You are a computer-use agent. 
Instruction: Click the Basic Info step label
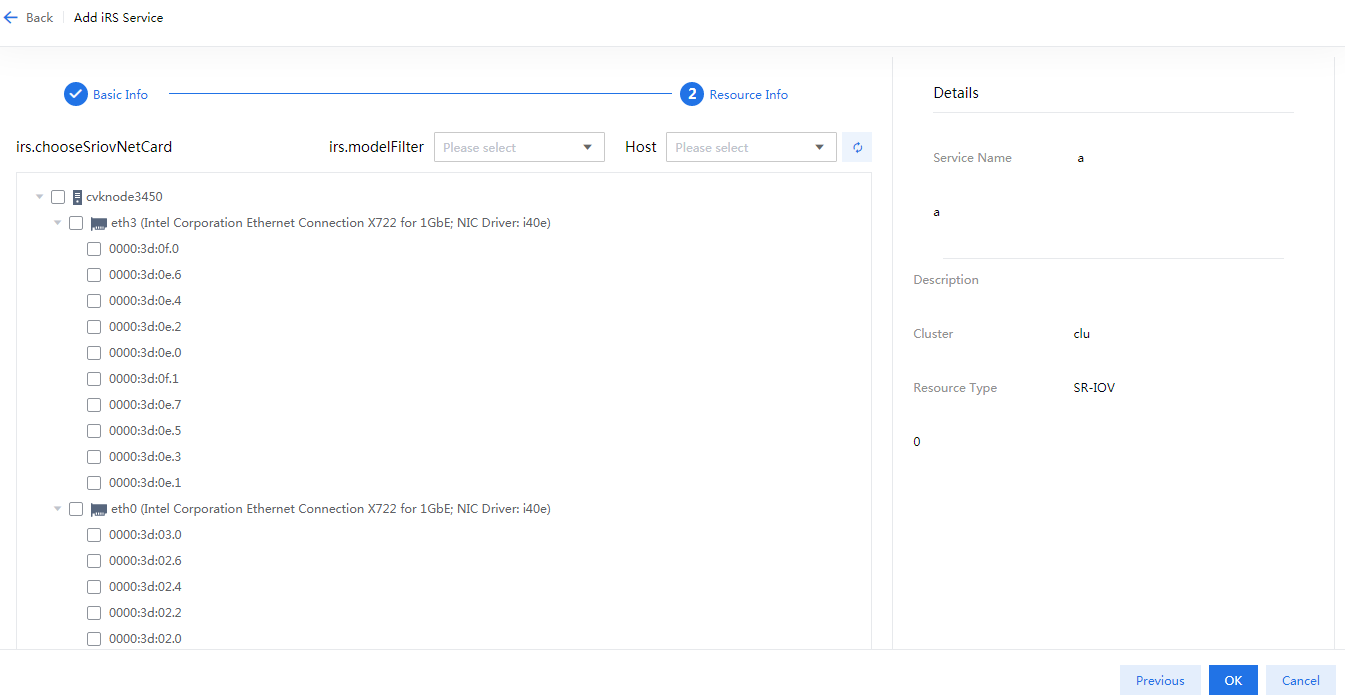(120, 95)
